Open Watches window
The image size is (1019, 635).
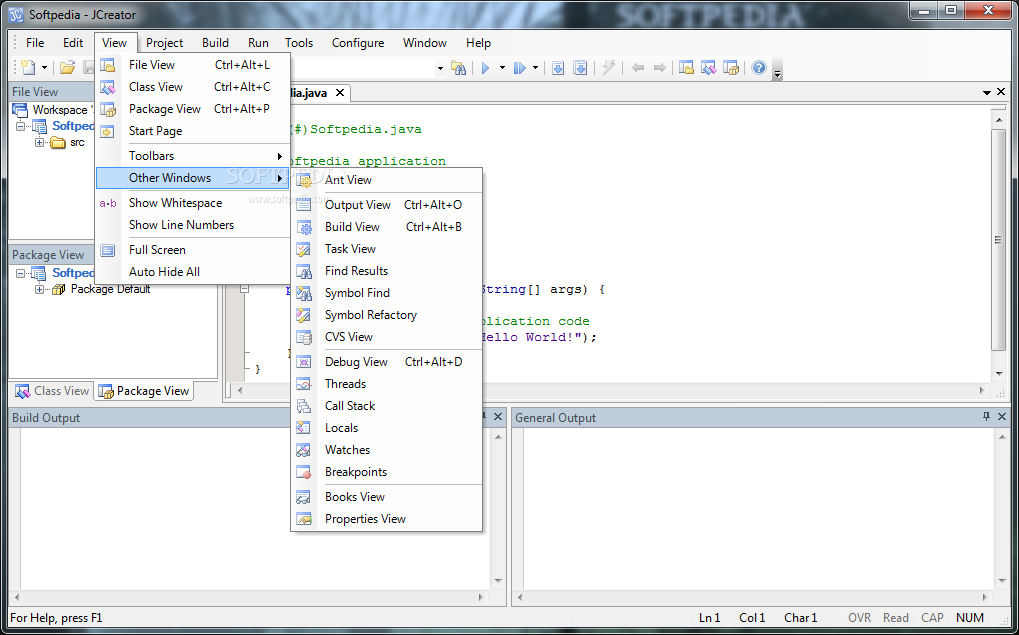click(x=387, y=450)
